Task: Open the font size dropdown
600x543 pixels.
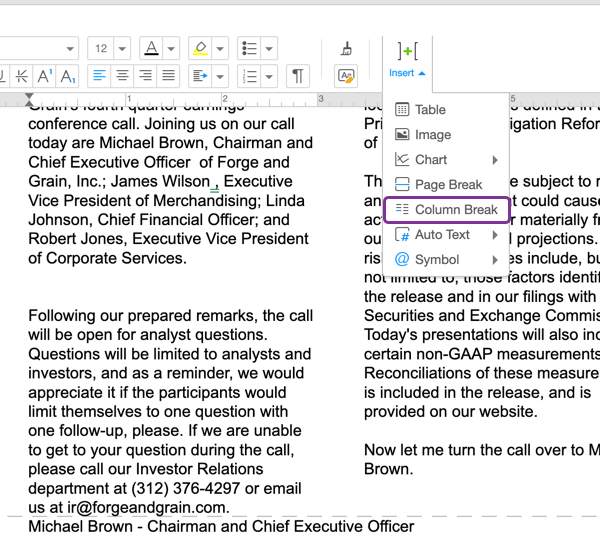Action: point(122,48)
